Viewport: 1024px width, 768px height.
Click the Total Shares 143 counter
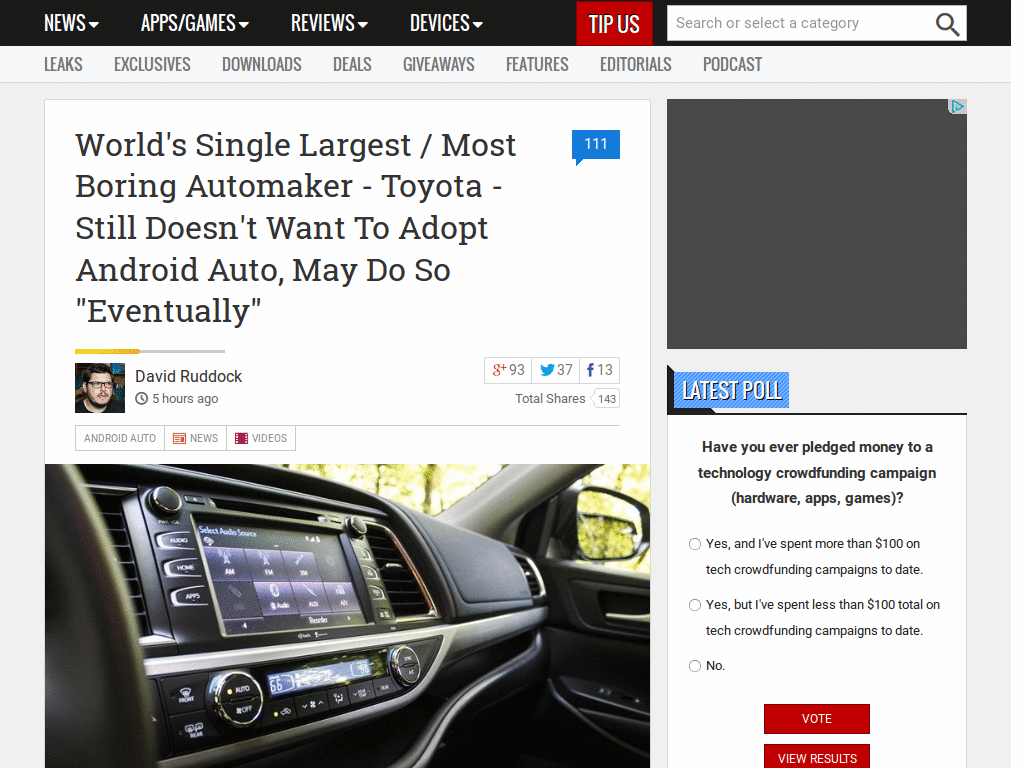point(567,399)
